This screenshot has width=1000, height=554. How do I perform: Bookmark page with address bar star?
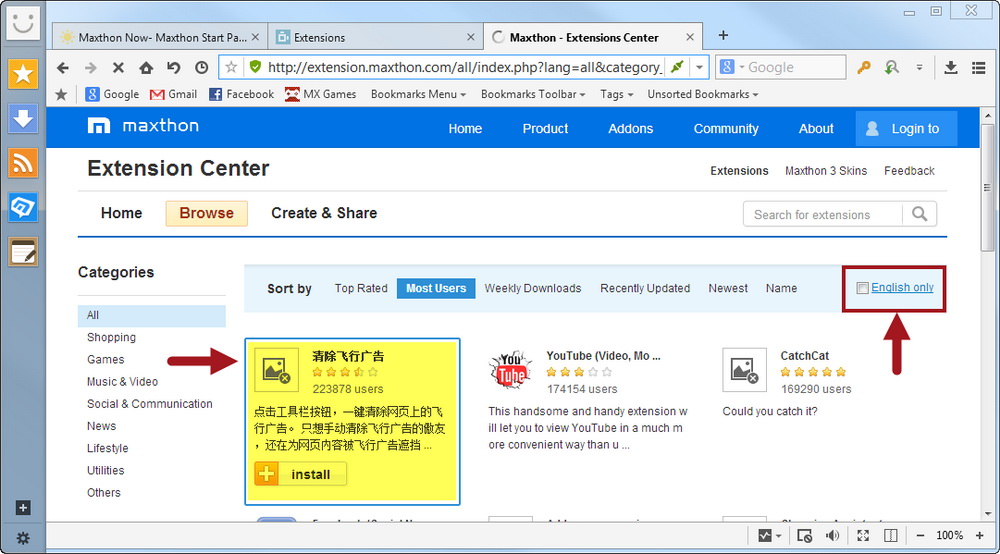(232, 67)
